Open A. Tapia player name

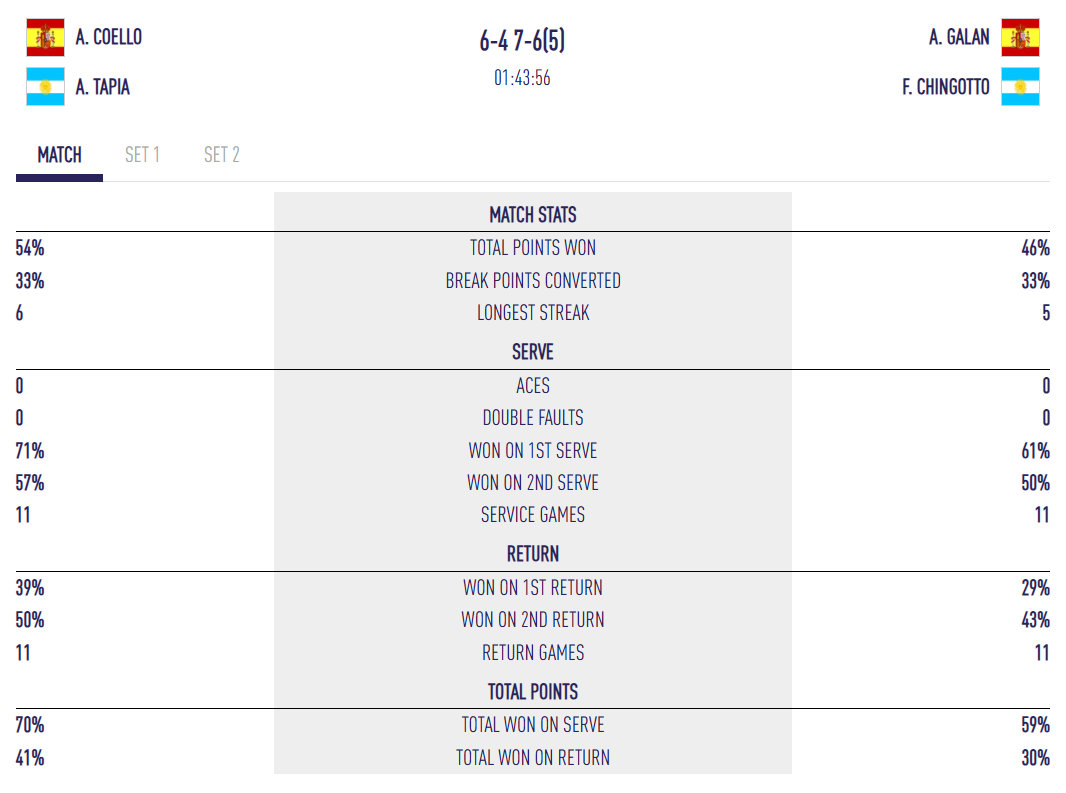click(103, 87)
